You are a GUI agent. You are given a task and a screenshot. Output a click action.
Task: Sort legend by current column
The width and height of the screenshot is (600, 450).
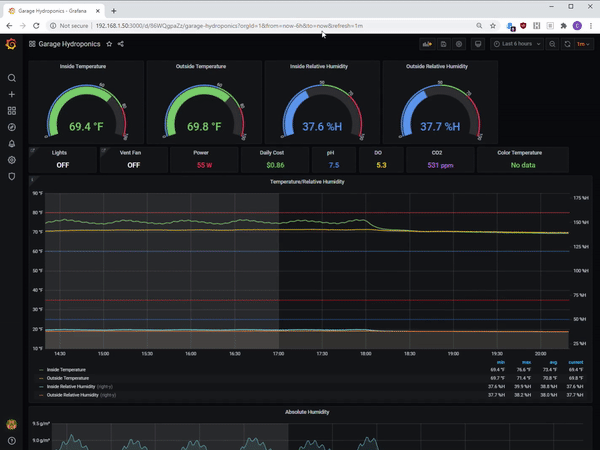pyautogui.click(x=576, y=362)
